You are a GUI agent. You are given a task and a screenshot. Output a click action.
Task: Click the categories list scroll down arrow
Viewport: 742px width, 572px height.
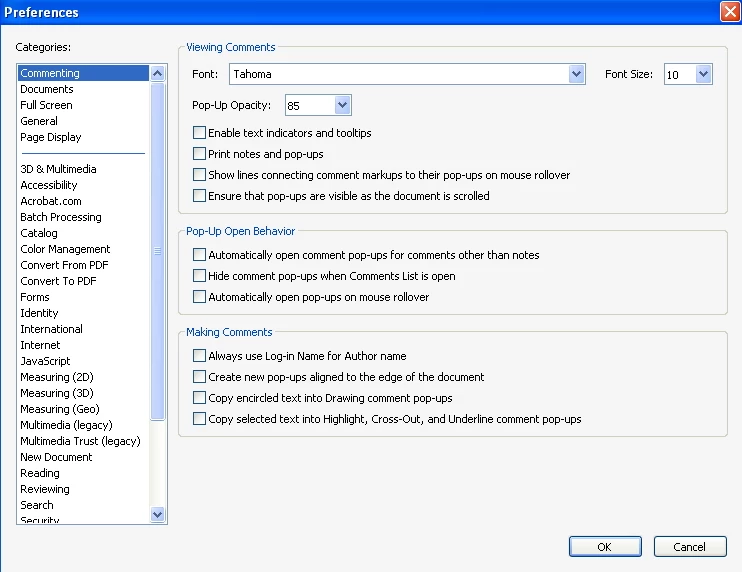(158, 514)
